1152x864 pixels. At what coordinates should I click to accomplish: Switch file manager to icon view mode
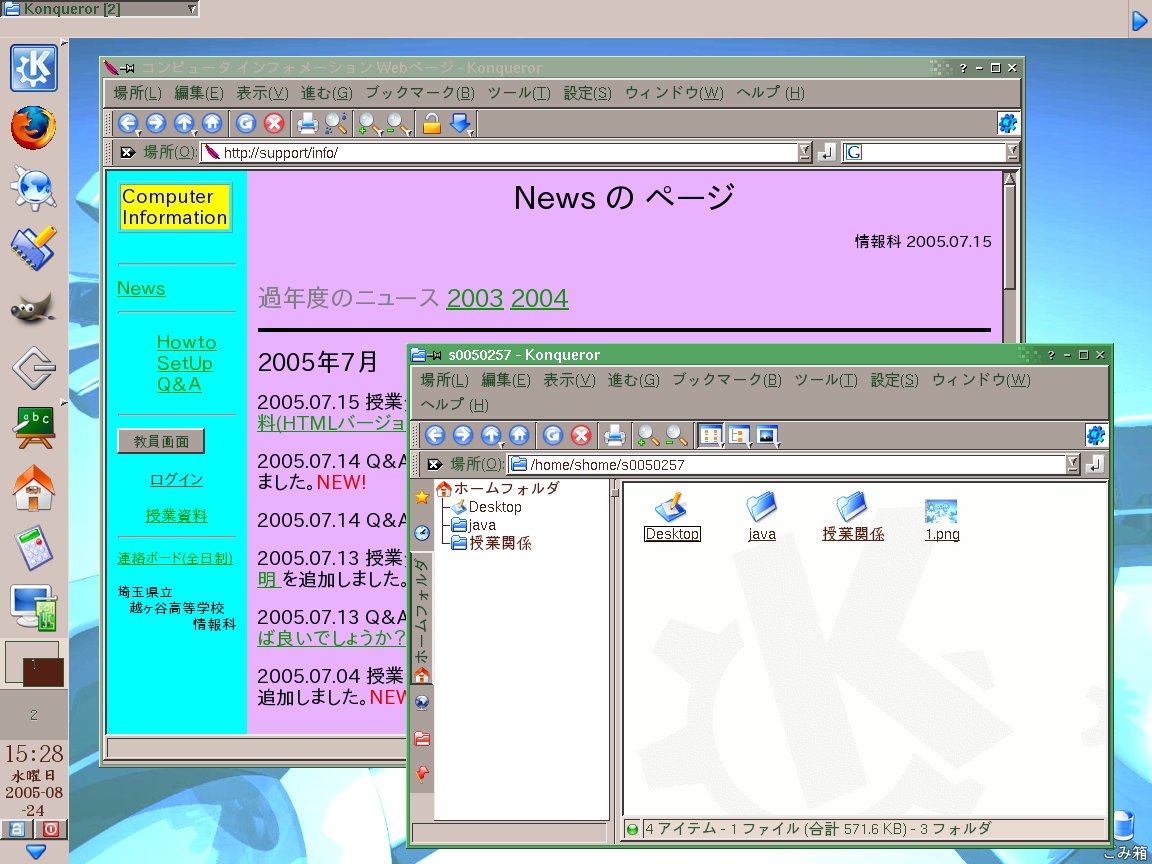[x=710, y=435]
